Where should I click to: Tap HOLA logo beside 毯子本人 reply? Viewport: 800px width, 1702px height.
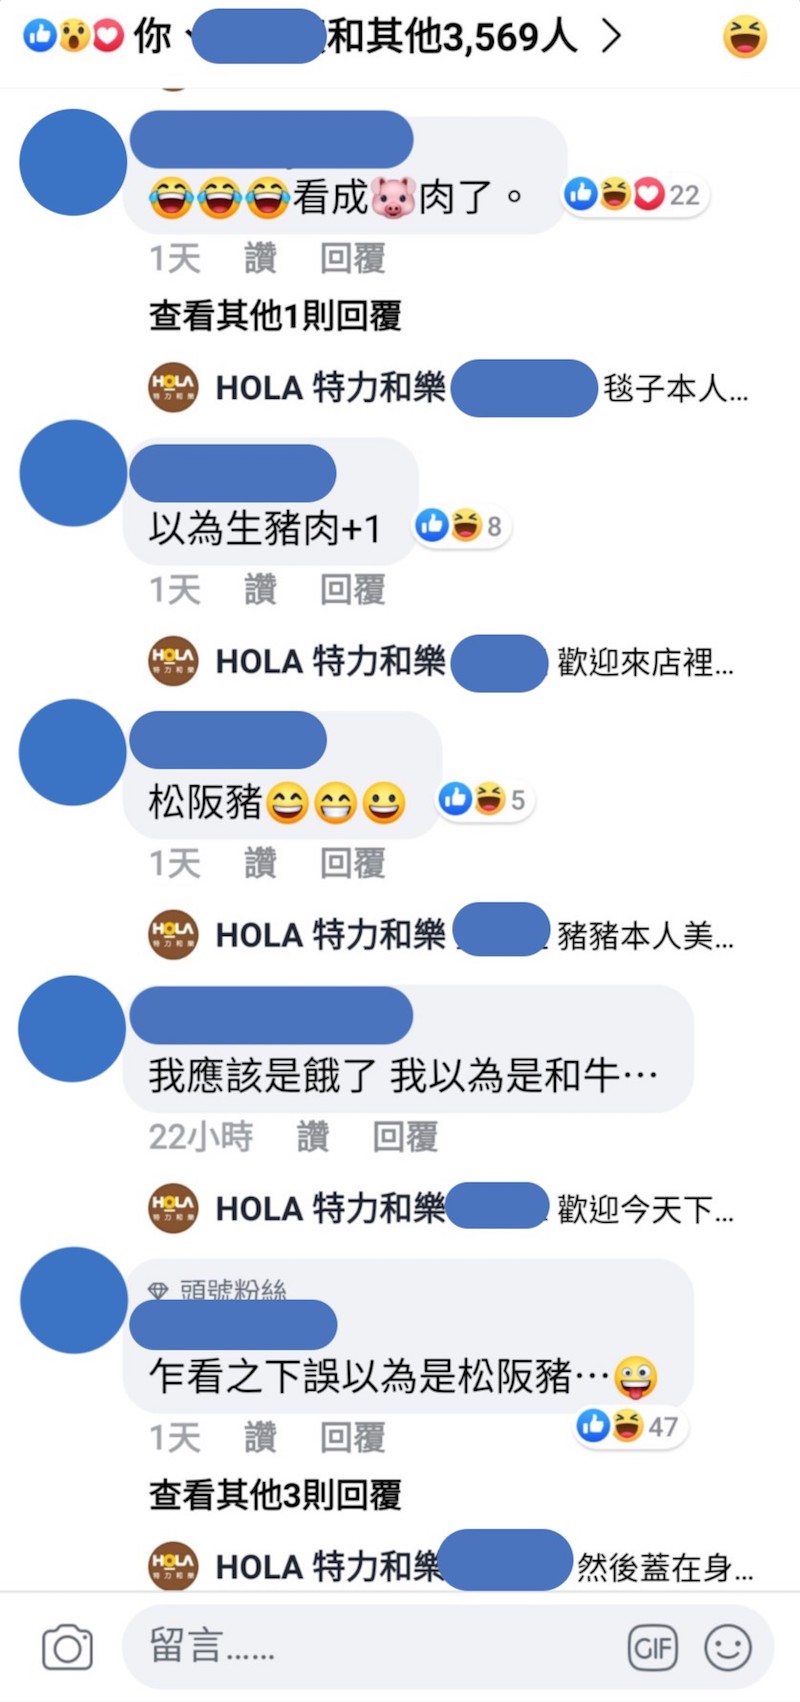[173, 387]
